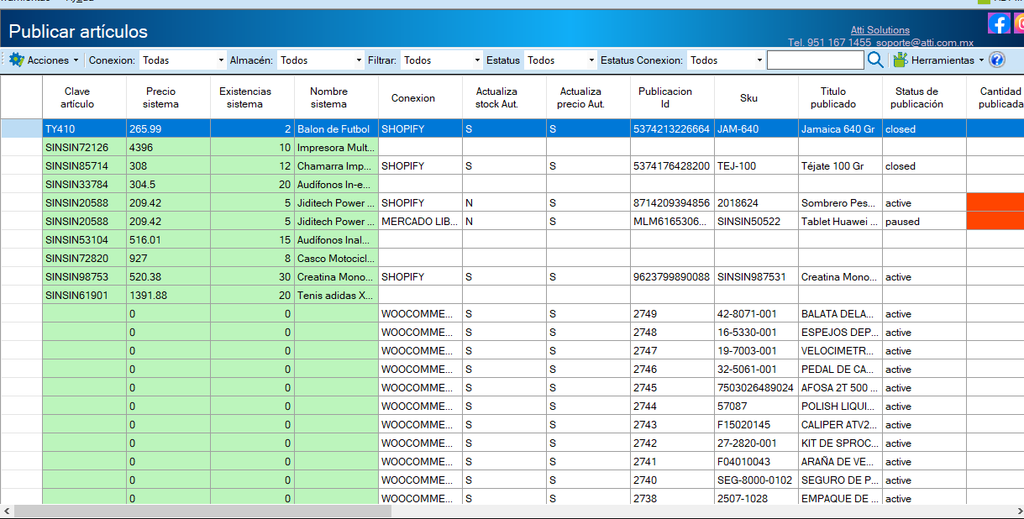Sort by Precio sistema column header
The image size is (1024, 519).
coord(168,97)
